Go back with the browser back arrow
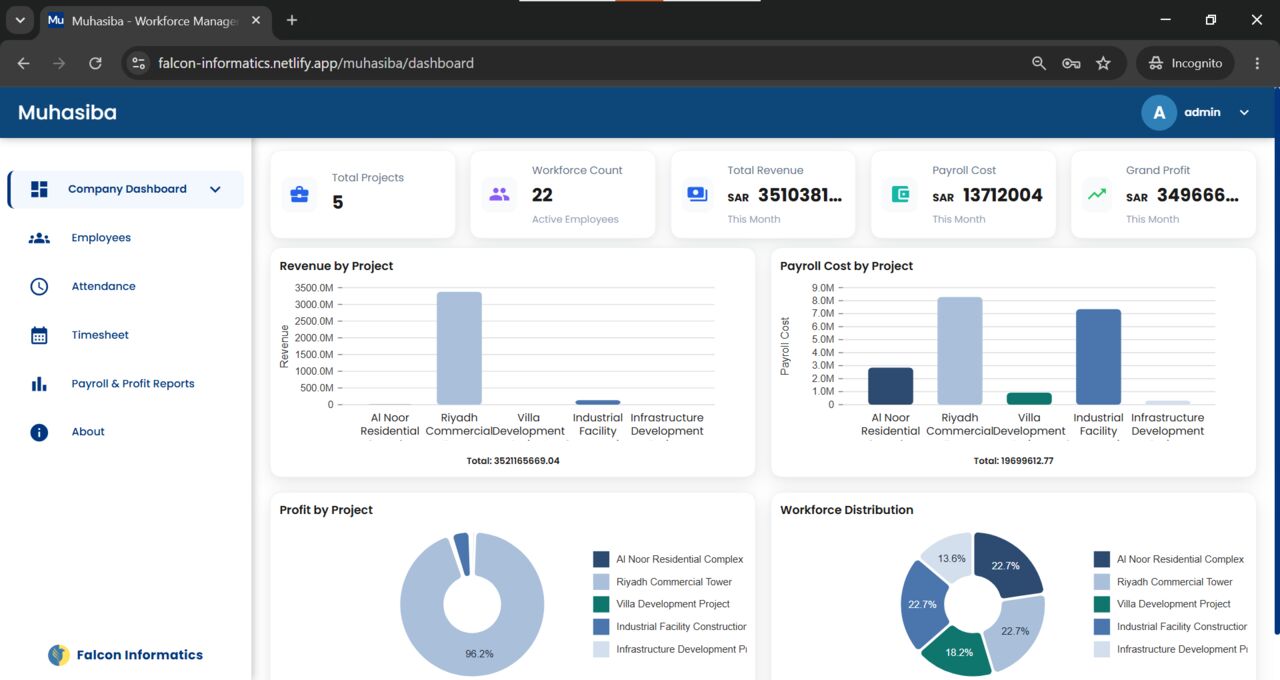Screen dimensions: 1280x680 [x=23, y=63]
